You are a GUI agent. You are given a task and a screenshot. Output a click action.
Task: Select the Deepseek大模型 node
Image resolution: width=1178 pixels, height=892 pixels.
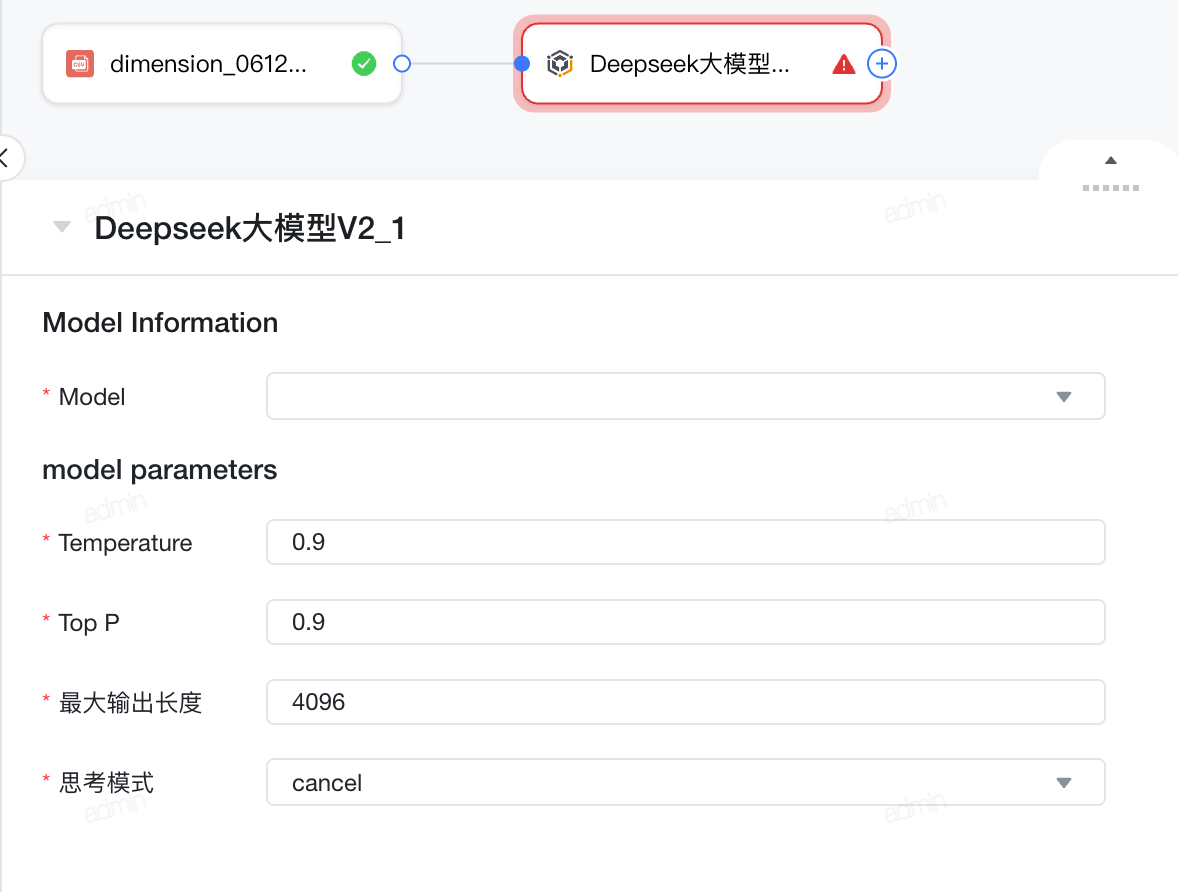pos(702,64)
